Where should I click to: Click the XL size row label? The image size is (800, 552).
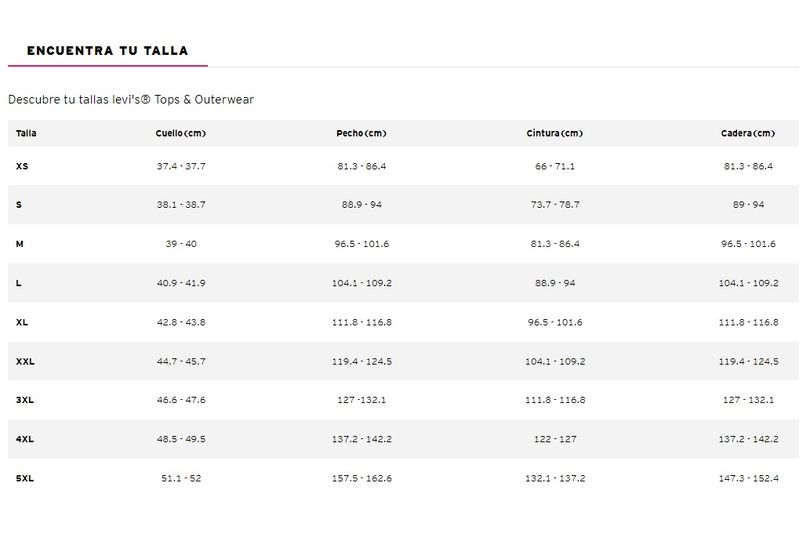click(22, 322)
